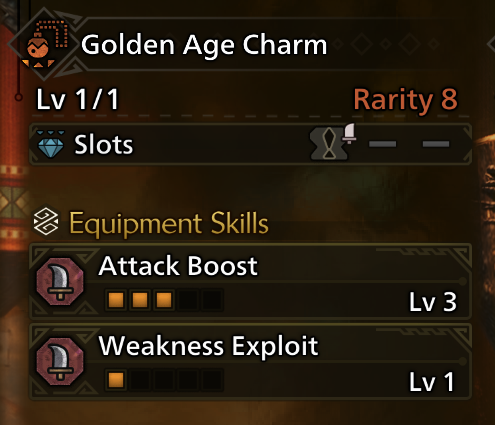Click the Lv 3 Attack Boost value

pyautogui.click(x=433, y=302)
